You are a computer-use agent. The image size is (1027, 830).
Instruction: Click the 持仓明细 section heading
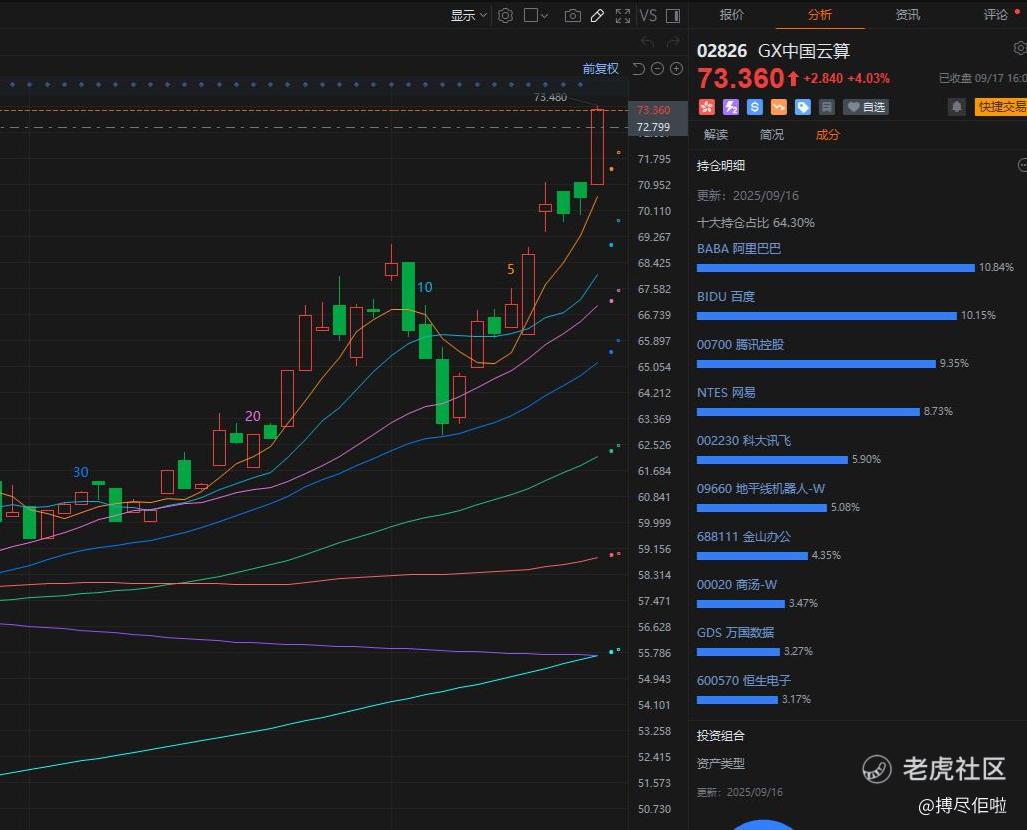pos(720,166)
